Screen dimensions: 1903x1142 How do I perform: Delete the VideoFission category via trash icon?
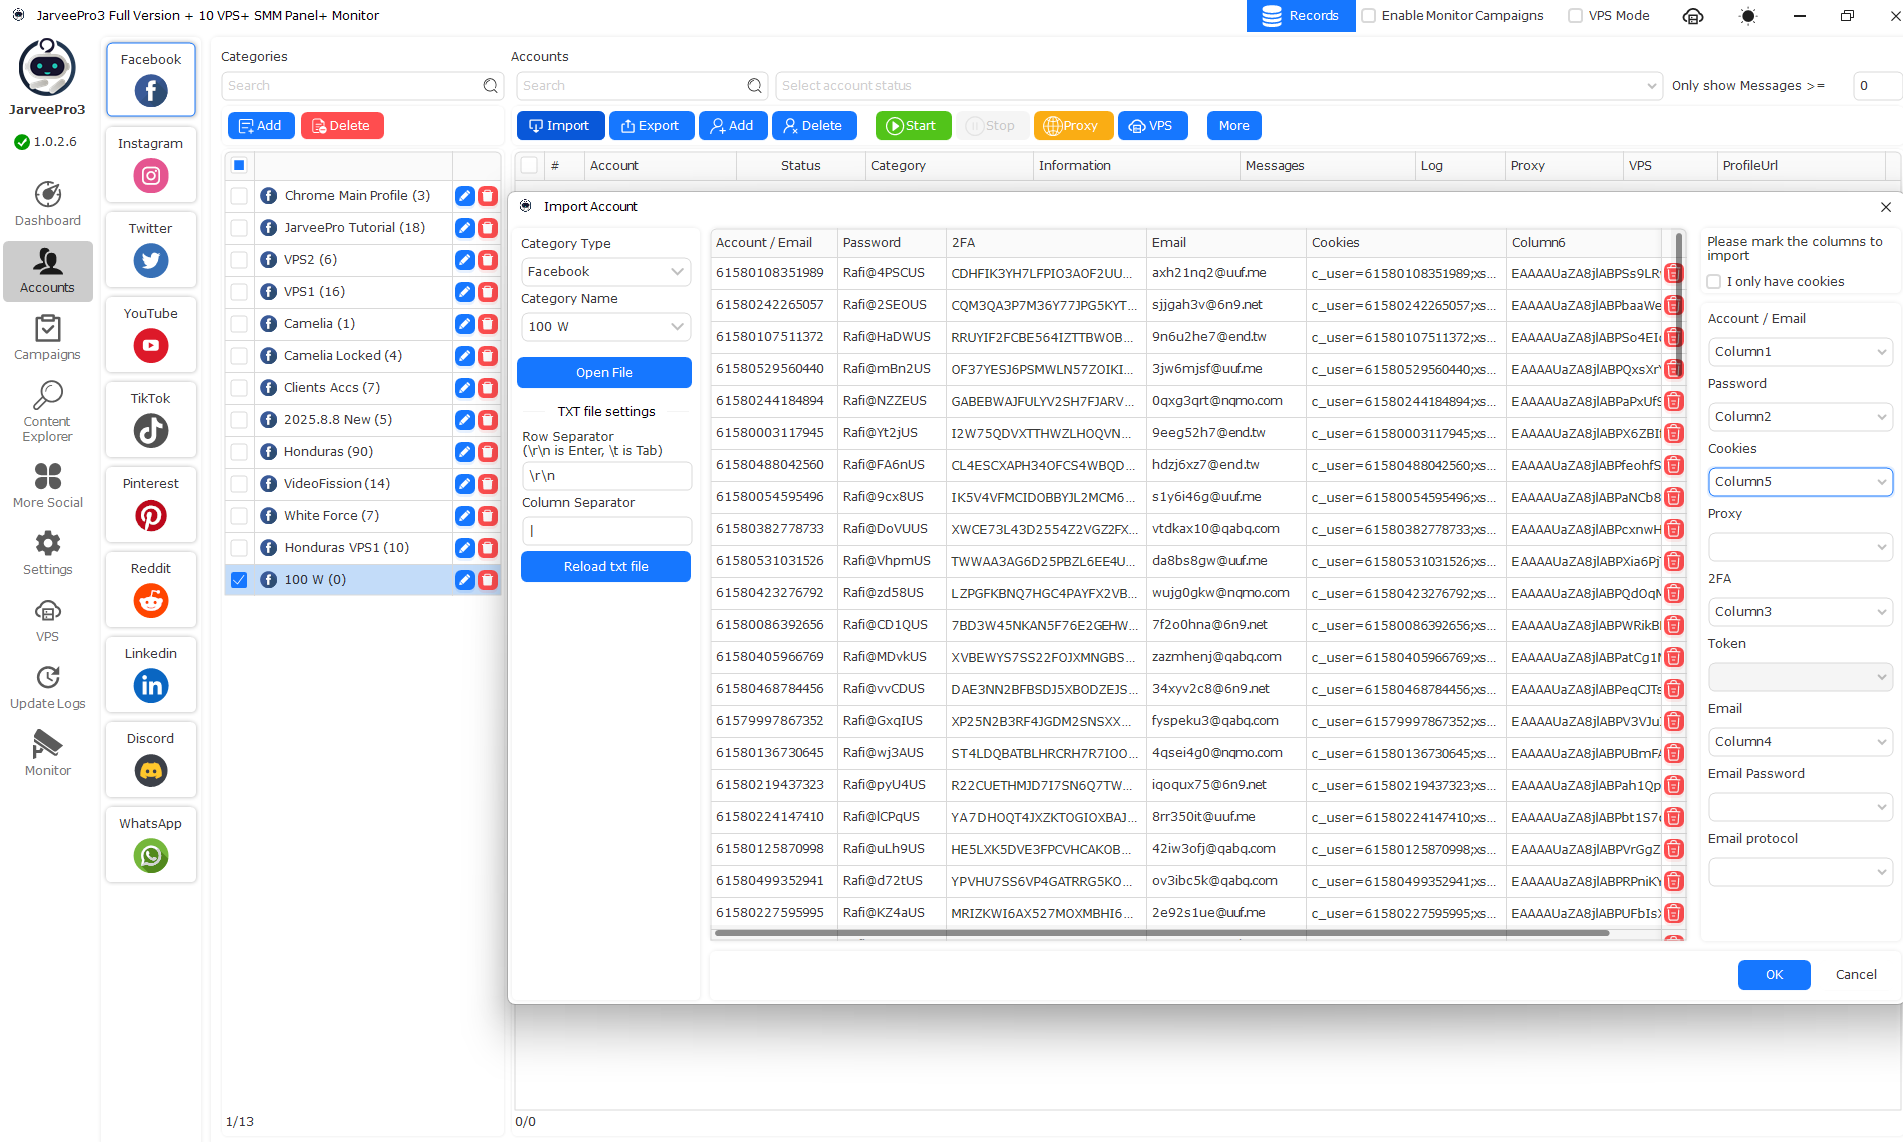[x=487, y=484]
